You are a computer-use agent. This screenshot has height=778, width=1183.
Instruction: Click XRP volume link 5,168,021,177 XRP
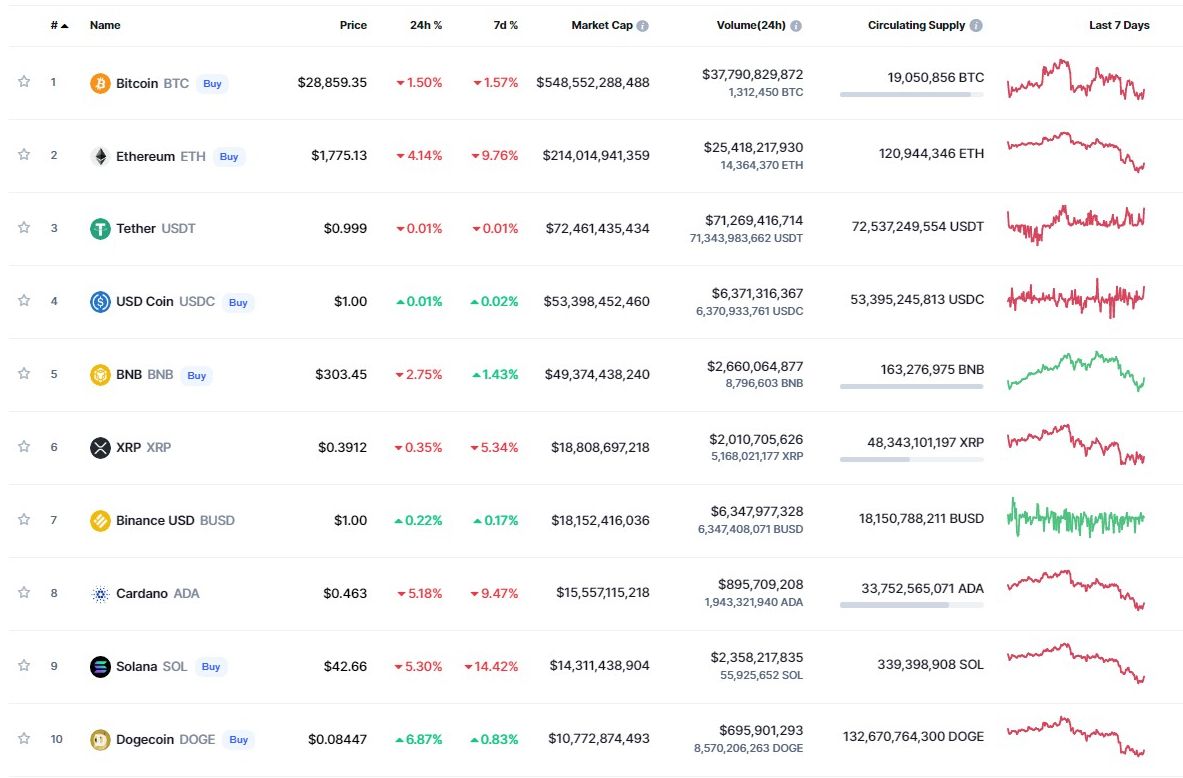click(757, 457)
